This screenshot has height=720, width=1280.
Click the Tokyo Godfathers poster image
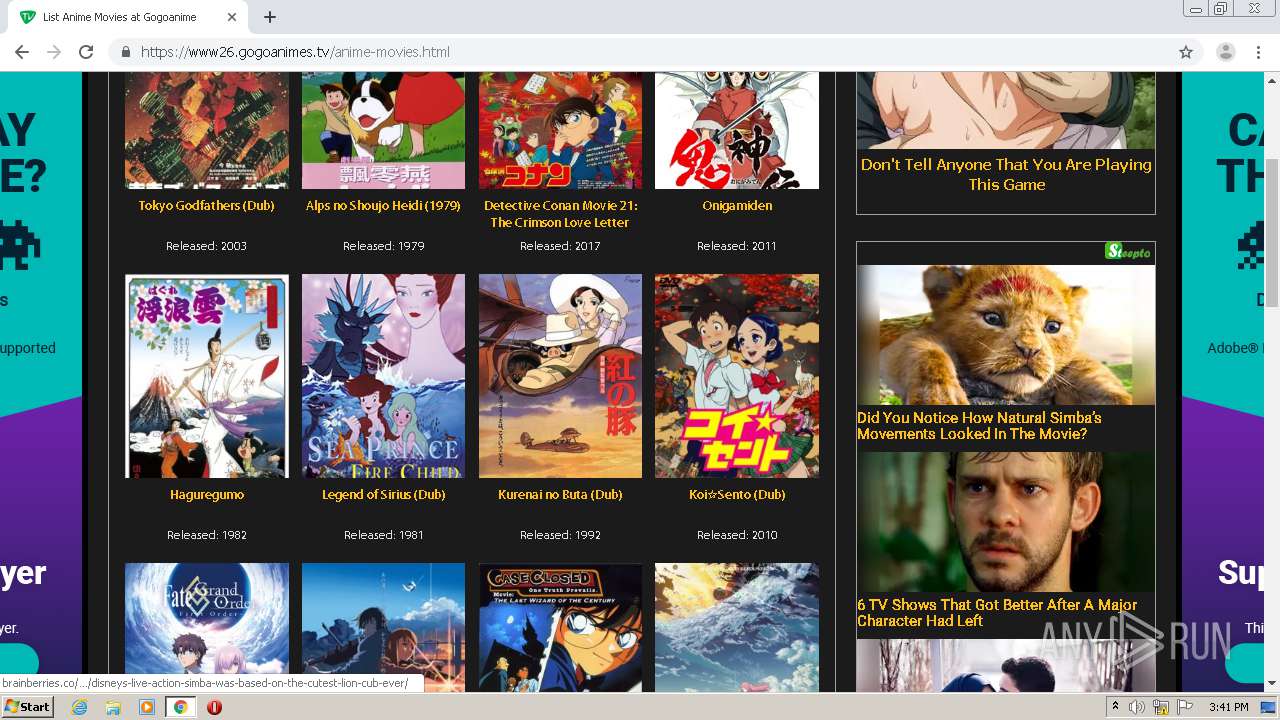[206, 130]
